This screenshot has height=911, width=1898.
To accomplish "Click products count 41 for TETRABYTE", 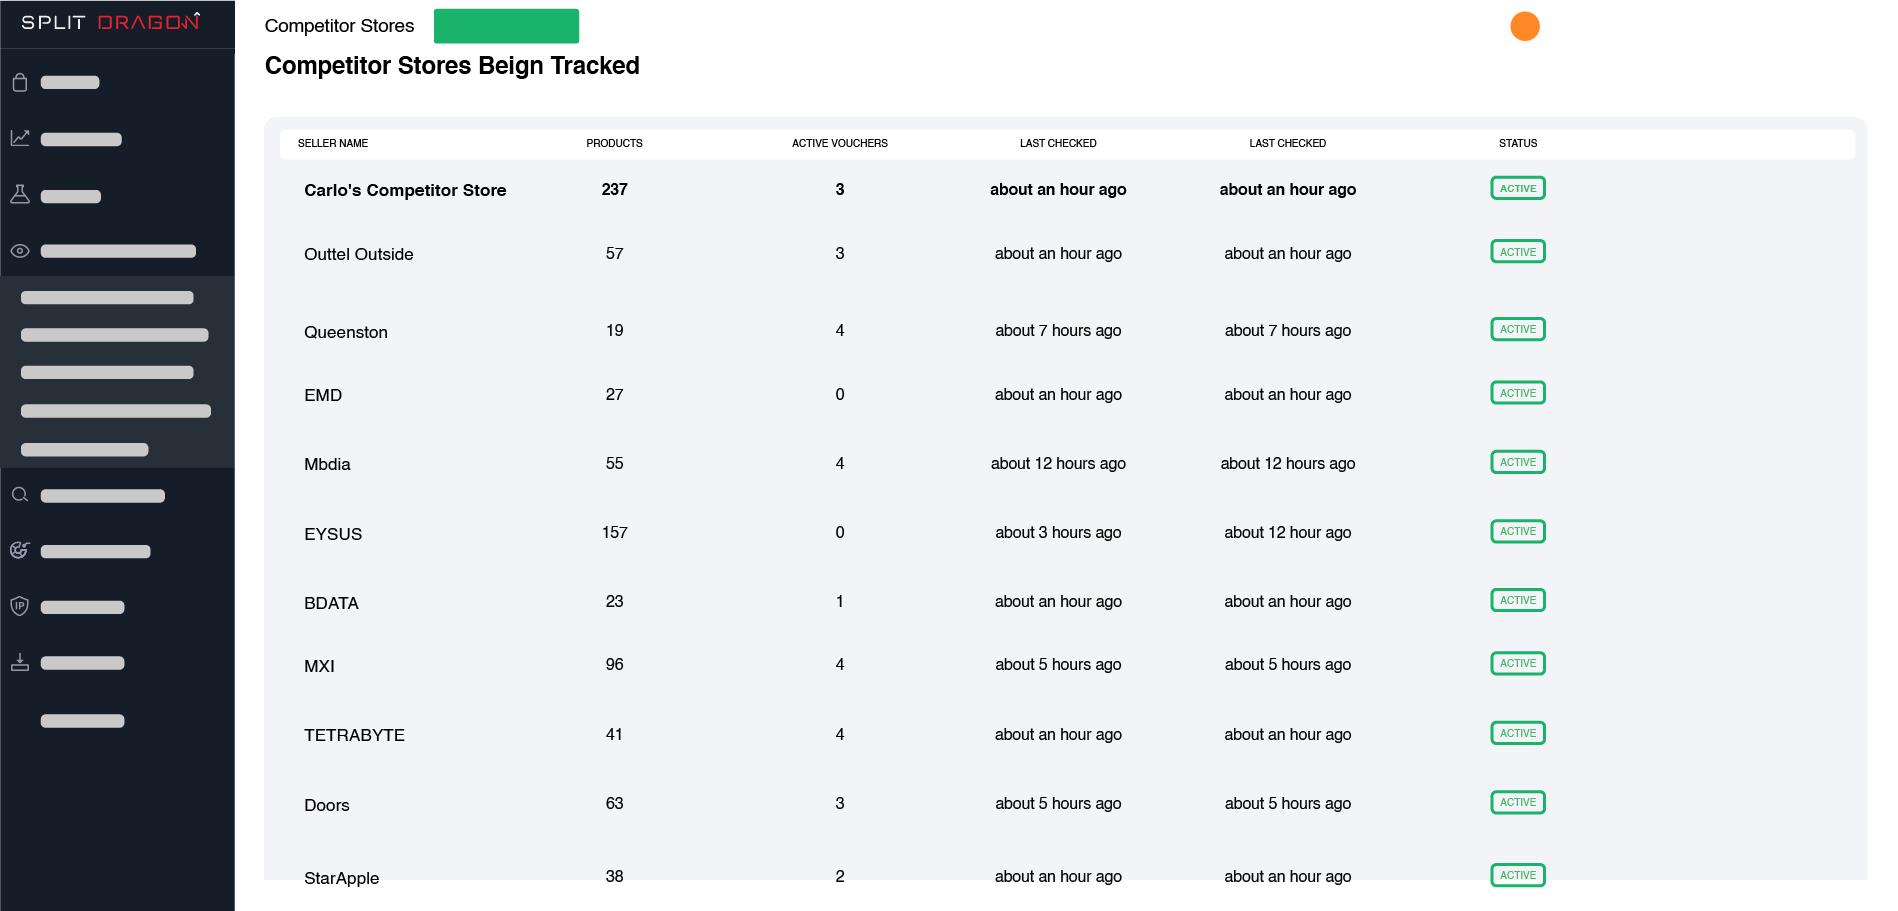I will (614, 734).
